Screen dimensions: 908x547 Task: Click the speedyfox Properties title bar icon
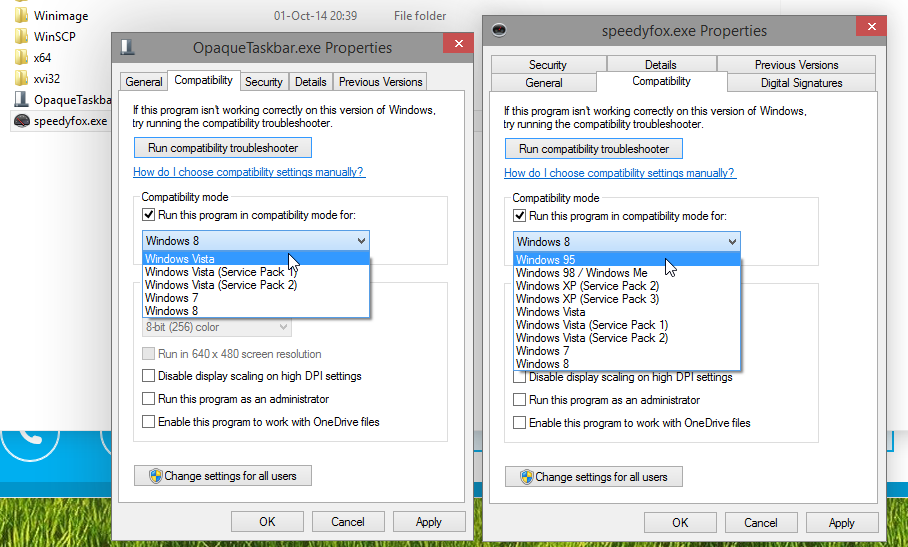[x=499, y=30]
